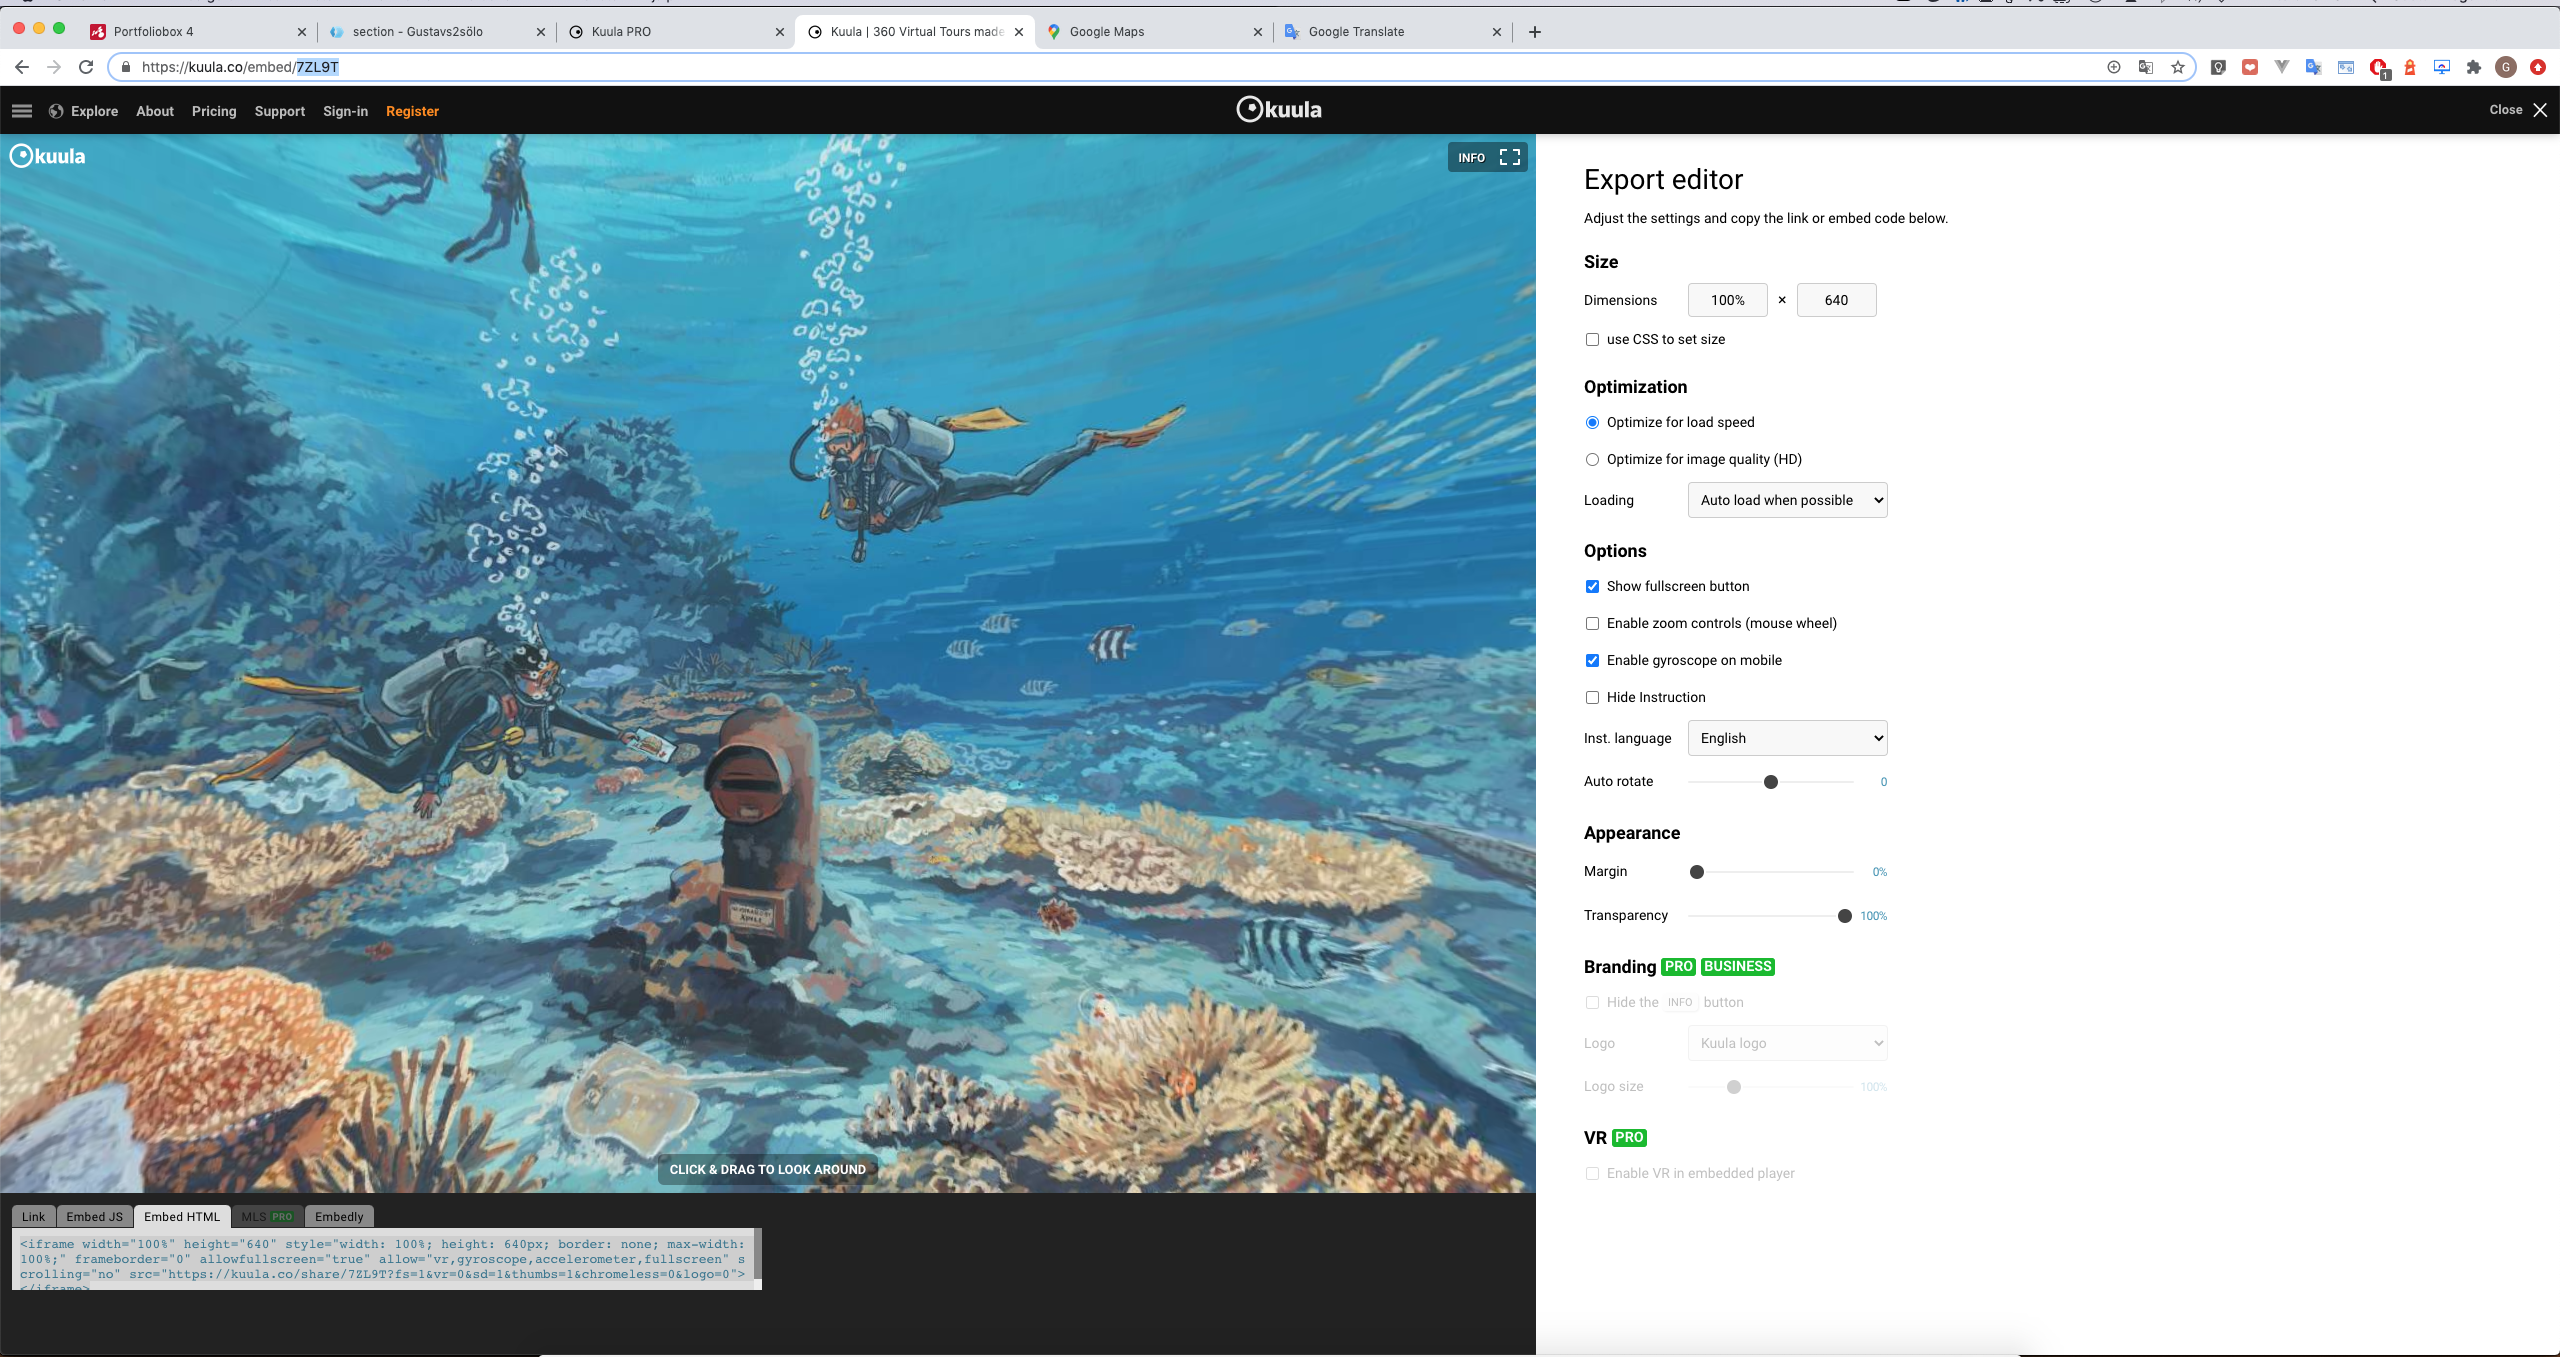The height and width of the screenshot is (1357, 2560).
Task: Open the browser extensions puzzle icon
Action: [2473, 67]
